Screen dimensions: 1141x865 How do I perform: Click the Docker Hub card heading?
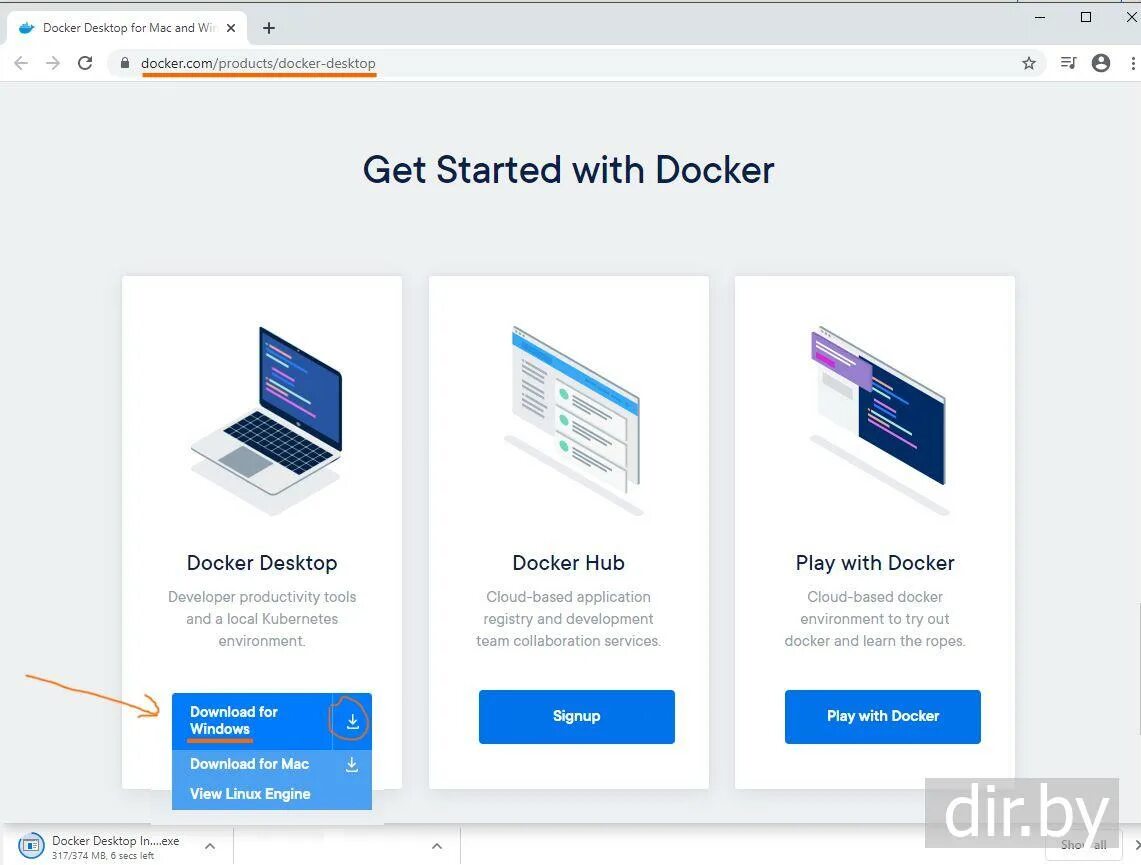[x=568, y=562]
